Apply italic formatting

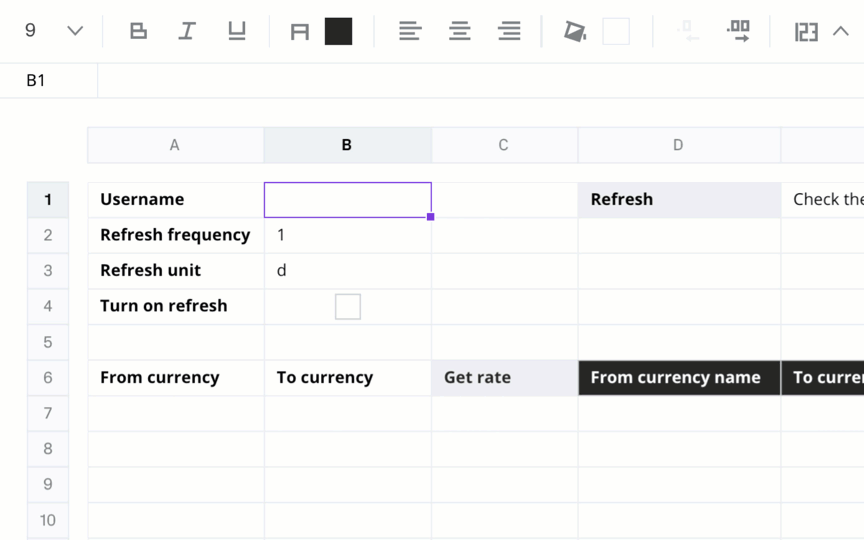point(187,31)
